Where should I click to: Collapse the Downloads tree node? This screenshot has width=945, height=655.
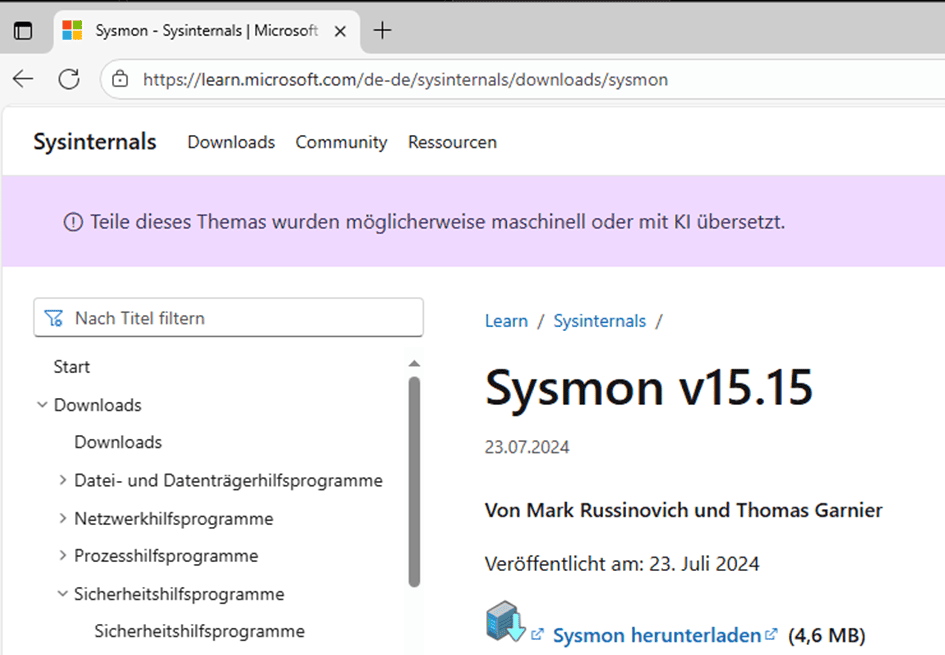42,405
